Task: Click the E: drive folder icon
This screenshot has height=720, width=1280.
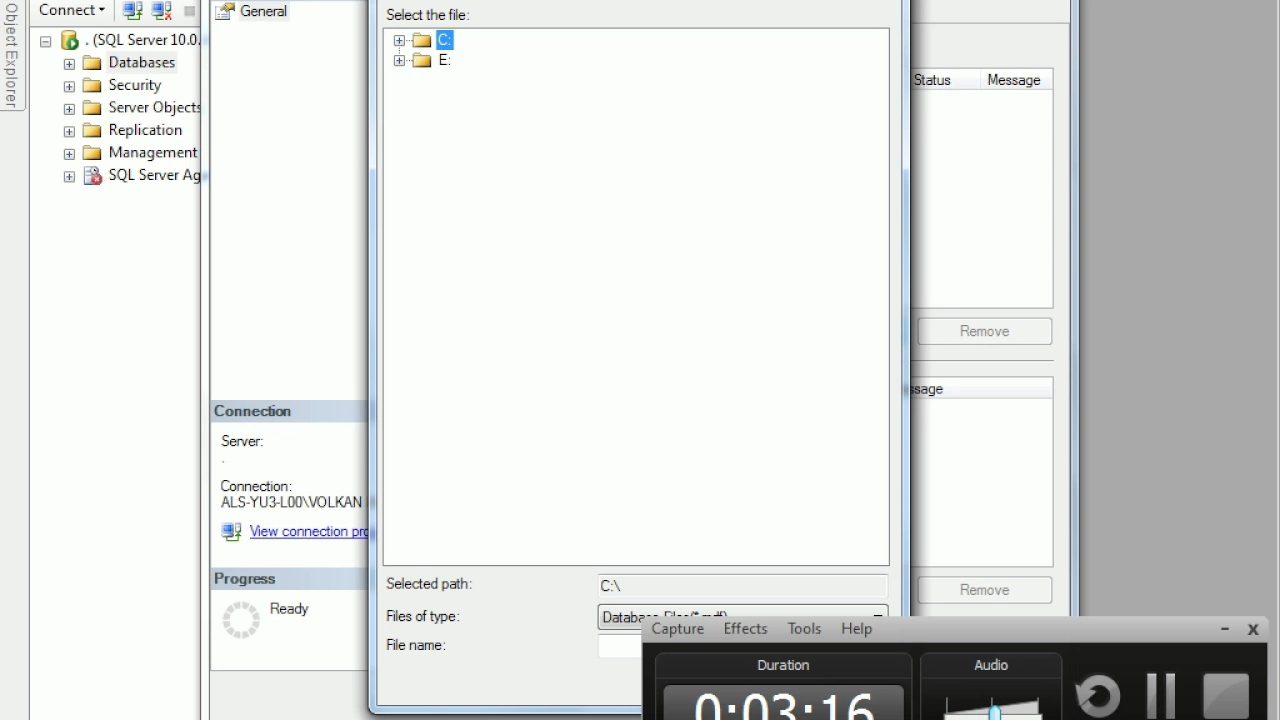Action: point(422,60)
